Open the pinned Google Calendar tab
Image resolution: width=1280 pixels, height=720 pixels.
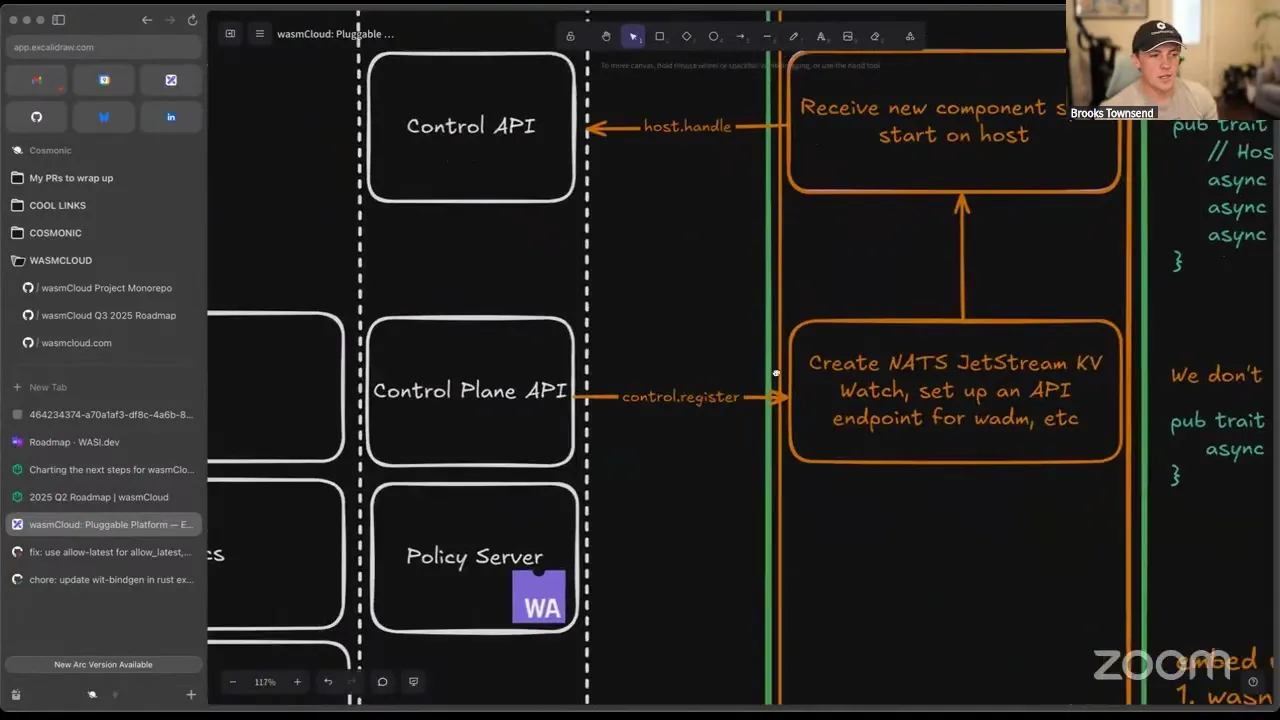(104, 80)
